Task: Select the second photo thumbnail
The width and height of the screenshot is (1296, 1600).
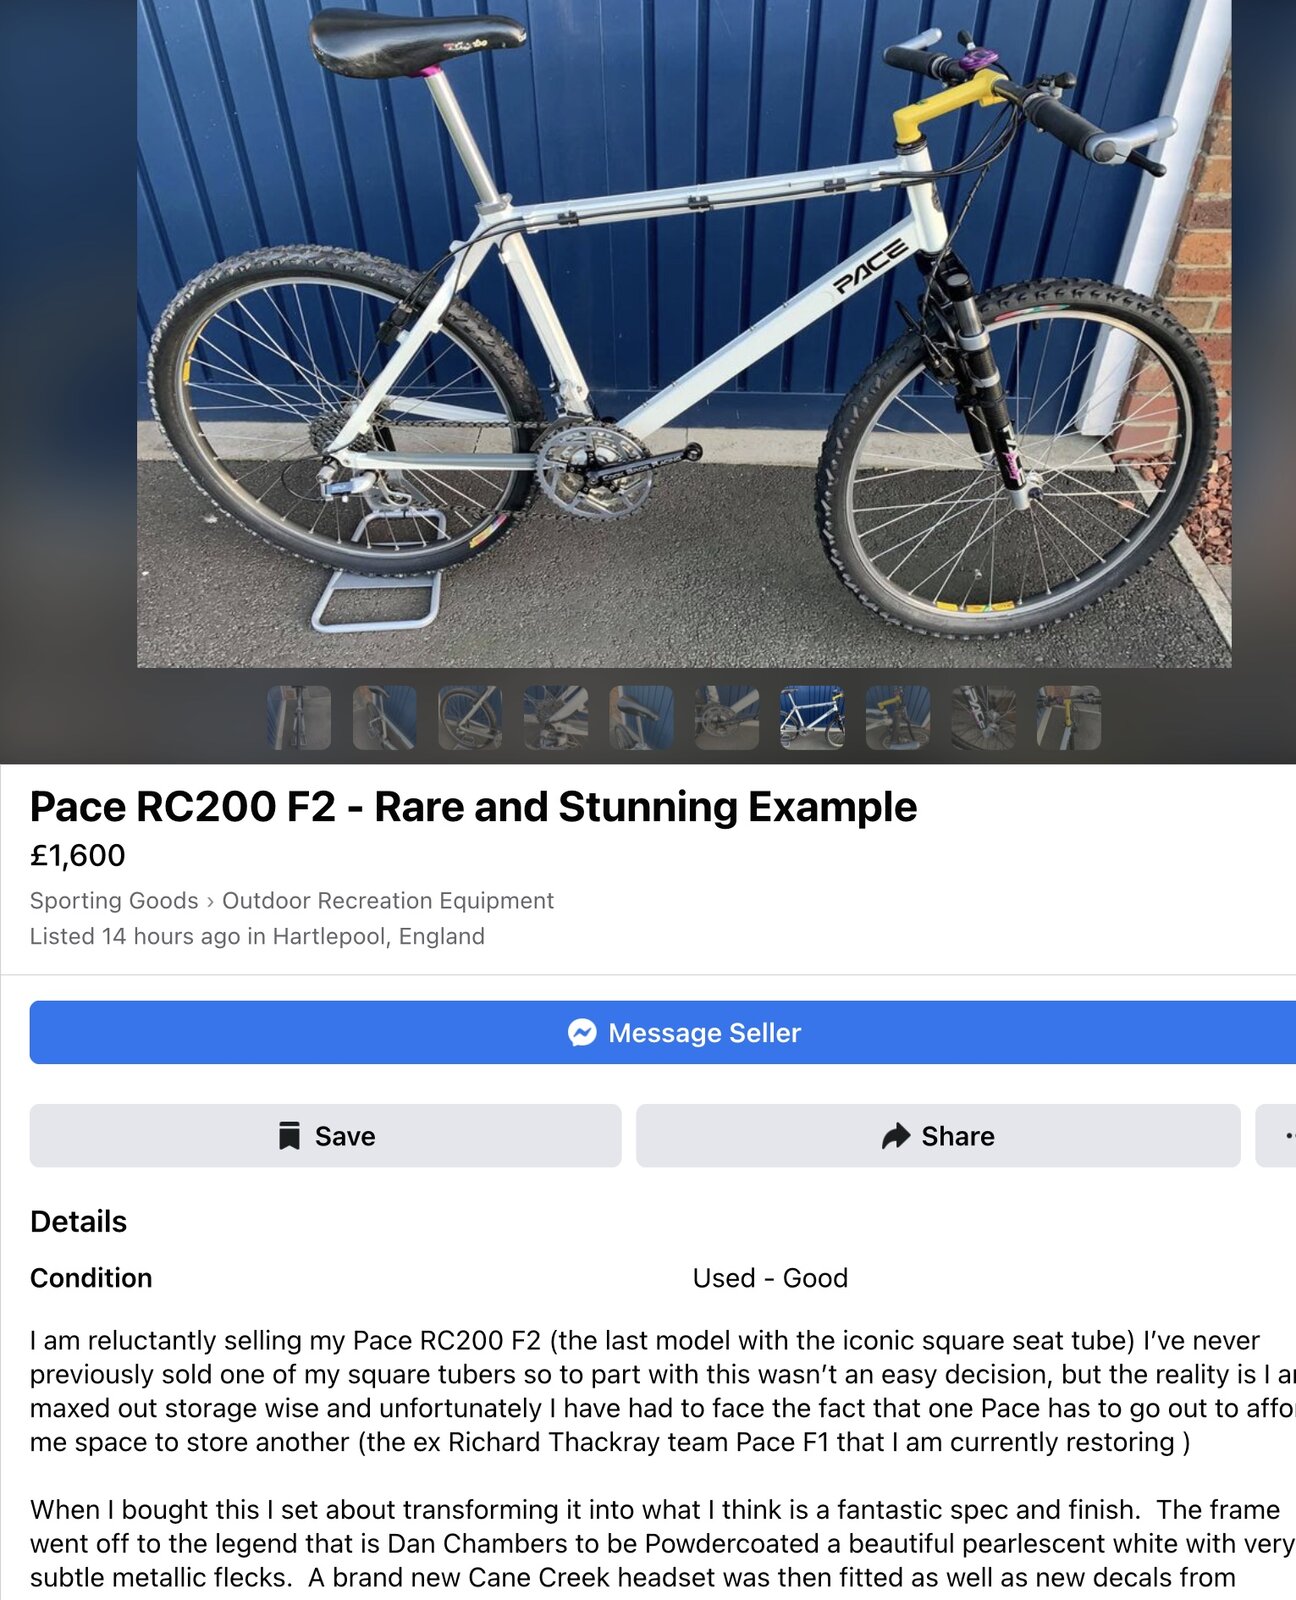Action: point(384,718)
